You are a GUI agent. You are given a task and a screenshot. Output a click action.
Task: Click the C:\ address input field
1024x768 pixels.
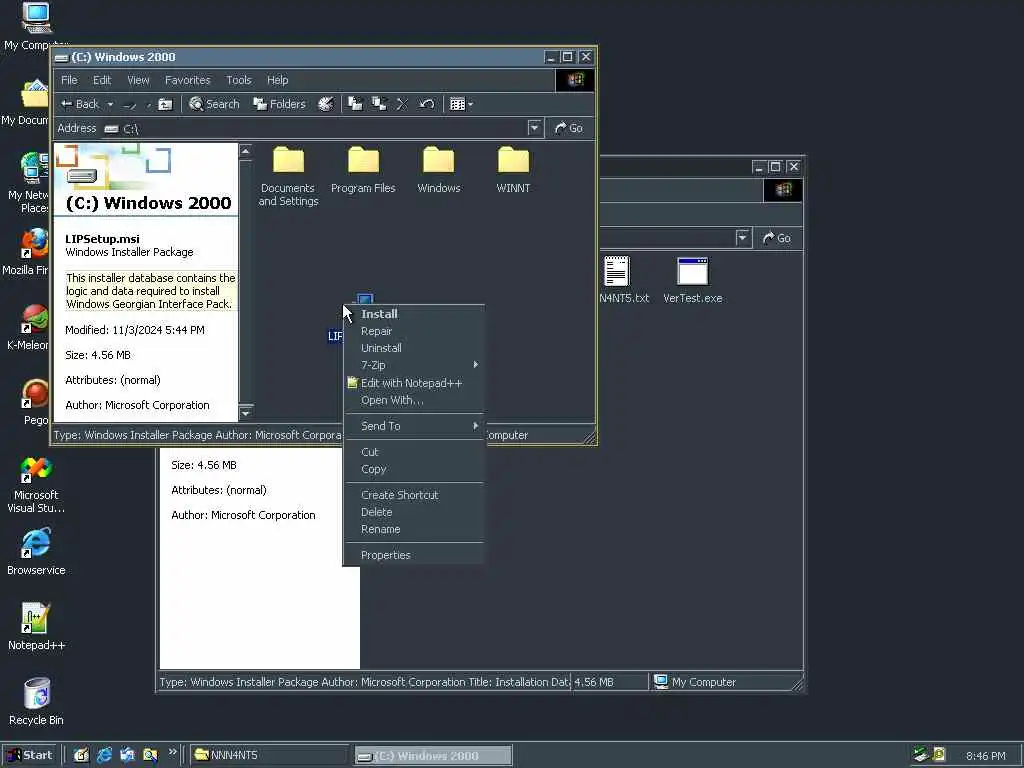click(316, 129)
